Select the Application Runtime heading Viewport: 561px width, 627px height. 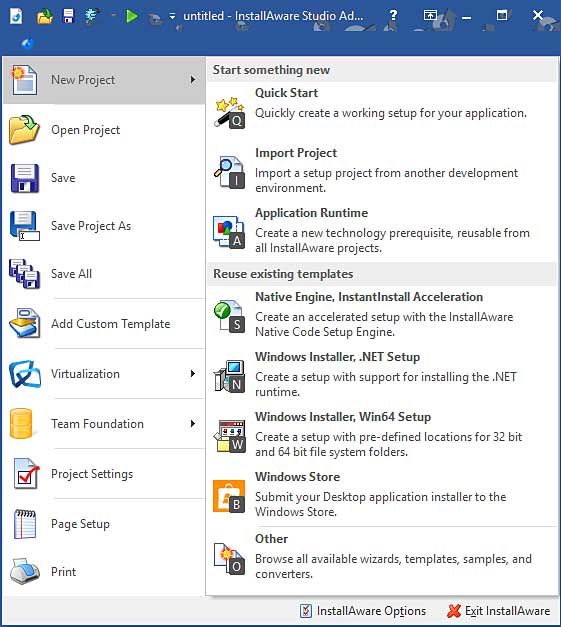click(x=311, y=213)
